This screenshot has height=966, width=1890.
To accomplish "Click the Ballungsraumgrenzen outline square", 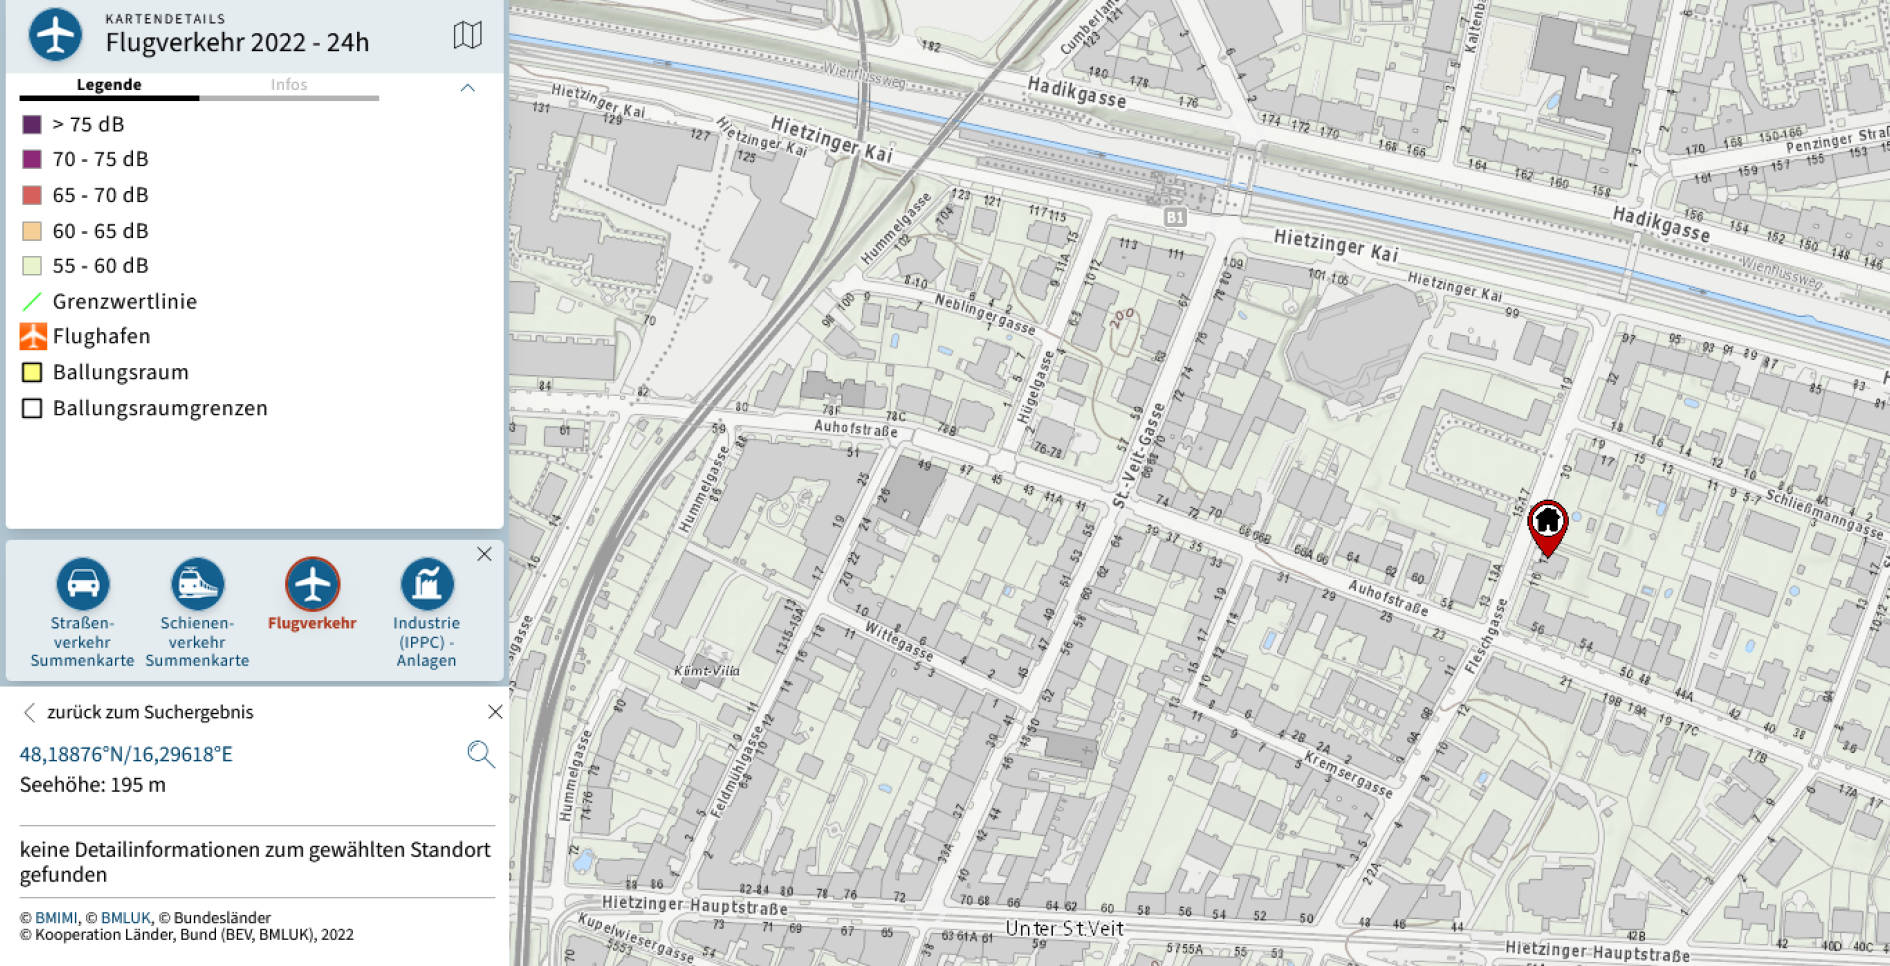I will pyautogui.click(x=32, y=408).
